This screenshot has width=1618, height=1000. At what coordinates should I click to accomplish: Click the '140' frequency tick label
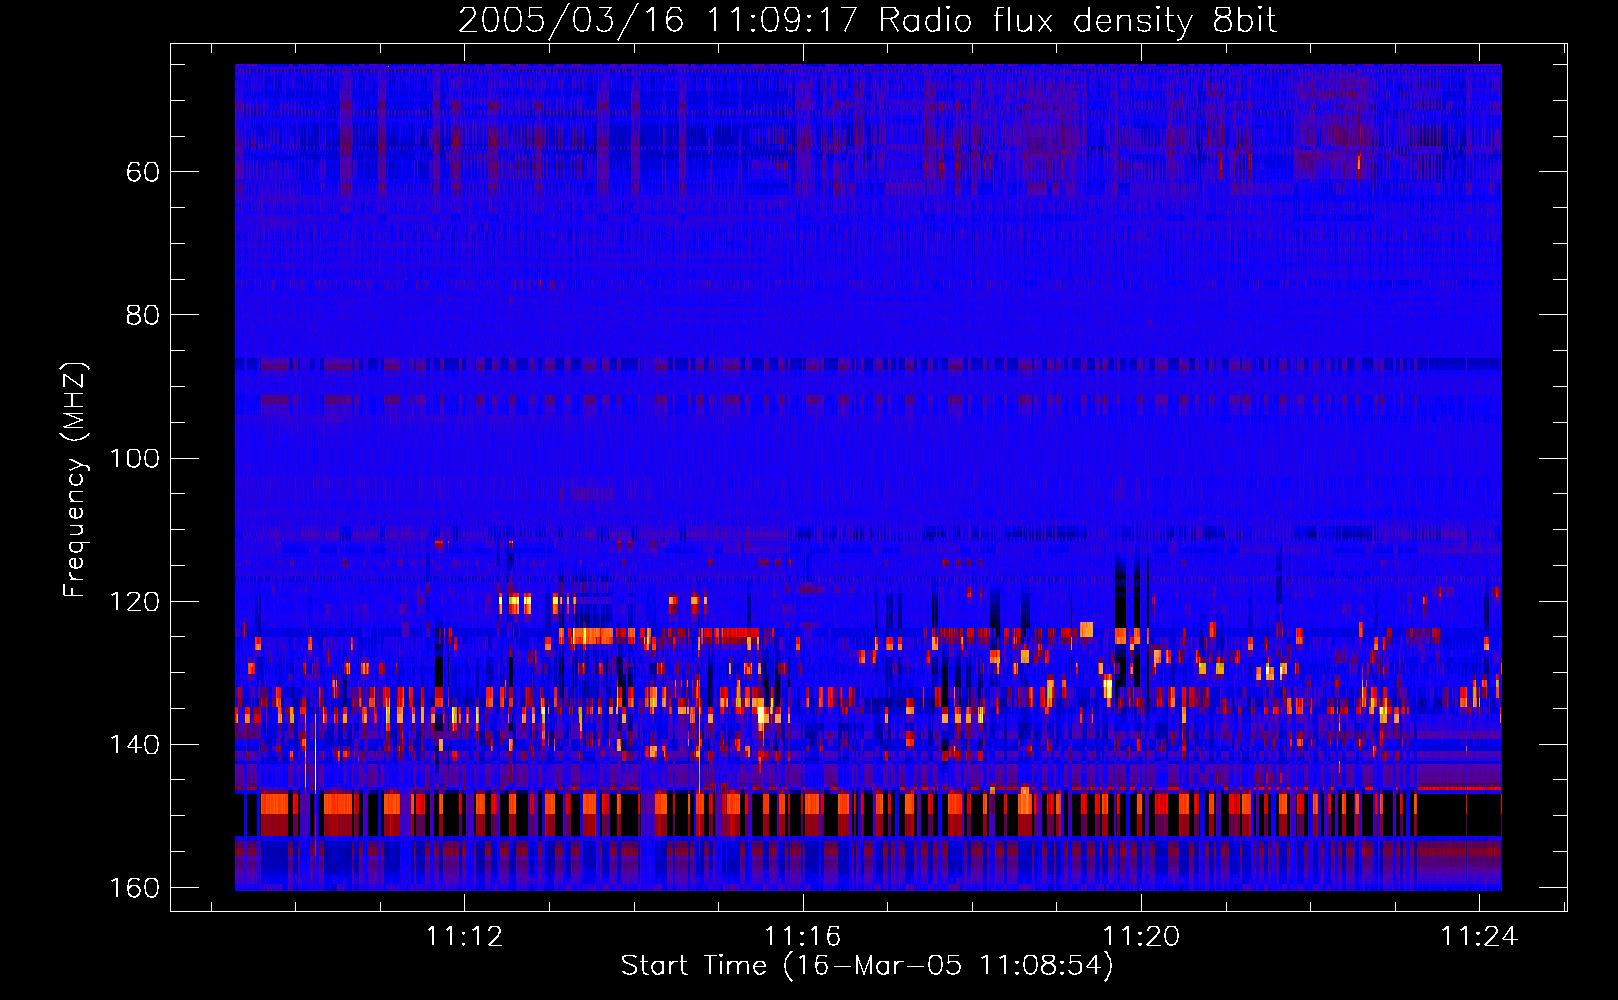point(134,745)
